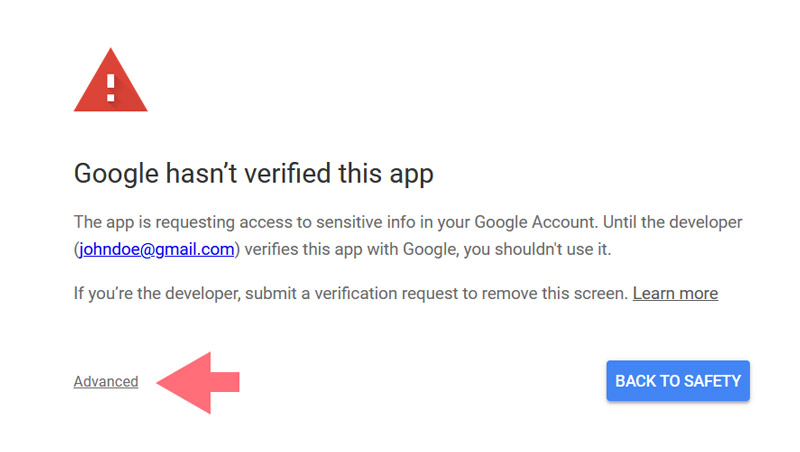Image resolution: width=800 pixels, height=452 pixels.
Task: Click the pink arrow pointing at Advanced
Action: [198, 383]
